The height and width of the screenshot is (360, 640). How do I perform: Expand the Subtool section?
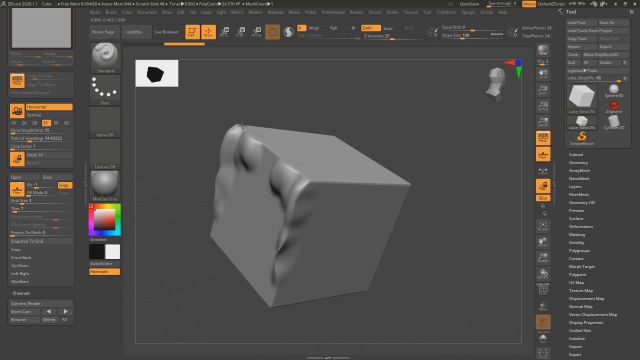click(x=576, y=154)
